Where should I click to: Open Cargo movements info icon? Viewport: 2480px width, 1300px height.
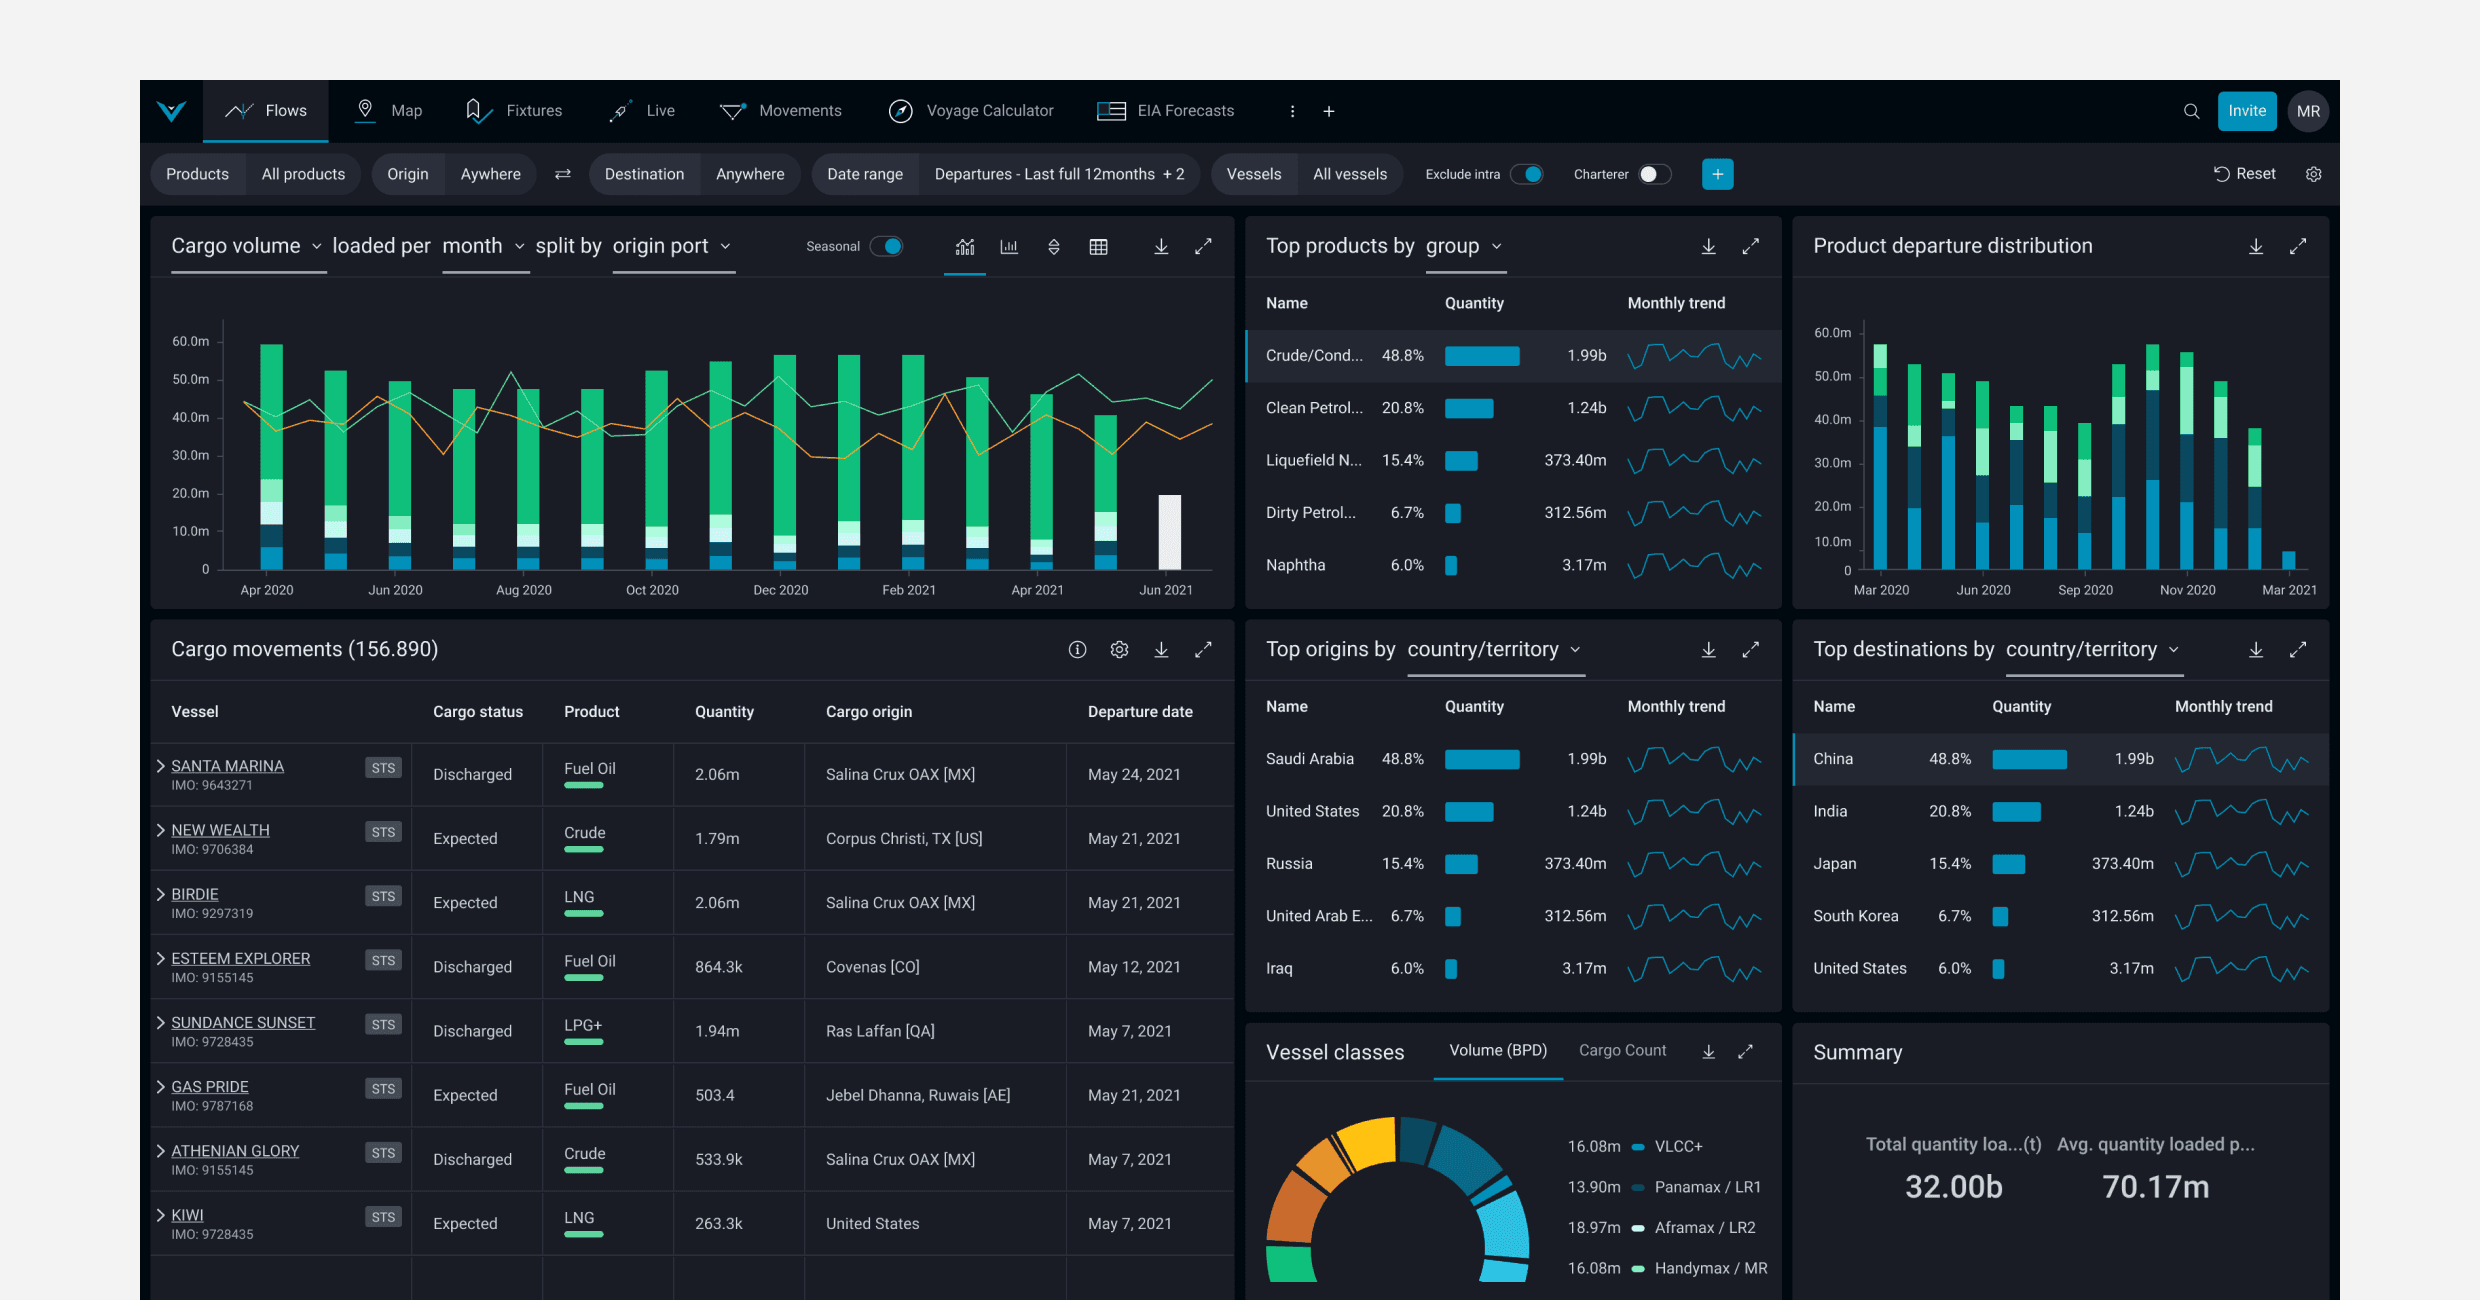coord(1077,650)
